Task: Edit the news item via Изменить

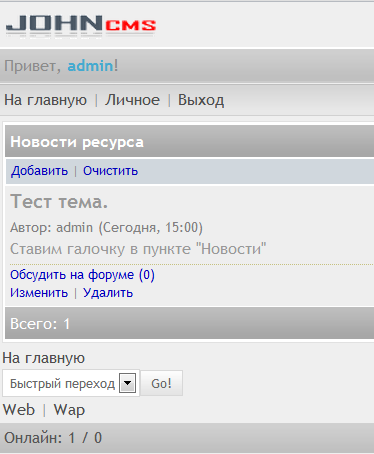Action: click(39, 293)
